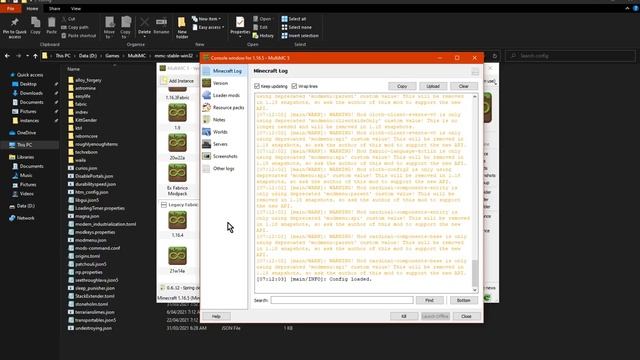This screenshot has height=360, width=640.
Task: Click Copy path in the ribbon
Action: [75, 27]
